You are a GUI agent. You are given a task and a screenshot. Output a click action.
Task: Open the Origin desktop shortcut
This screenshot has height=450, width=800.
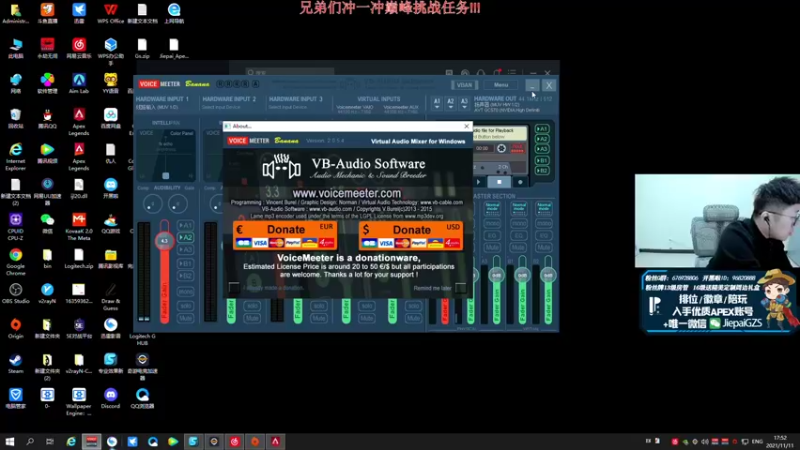coord(15,328)
